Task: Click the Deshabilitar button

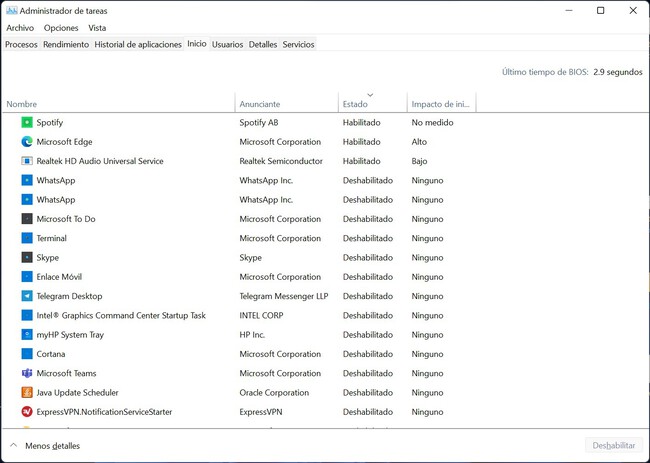Action: point(614,446)
